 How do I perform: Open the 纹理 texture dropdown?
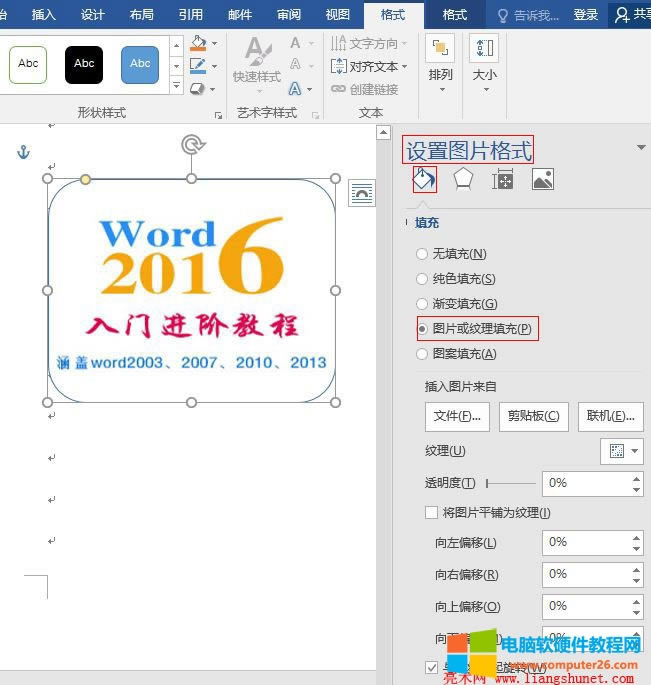620,451
